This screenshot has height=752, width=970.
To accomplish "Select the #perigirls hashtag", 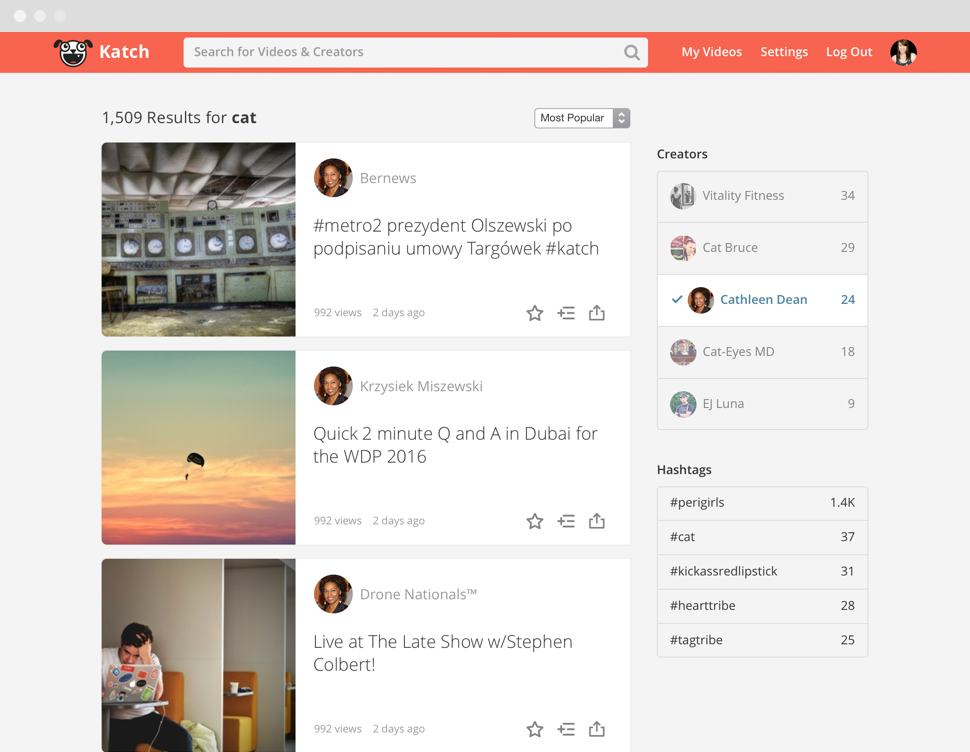I will coord(762,503).
